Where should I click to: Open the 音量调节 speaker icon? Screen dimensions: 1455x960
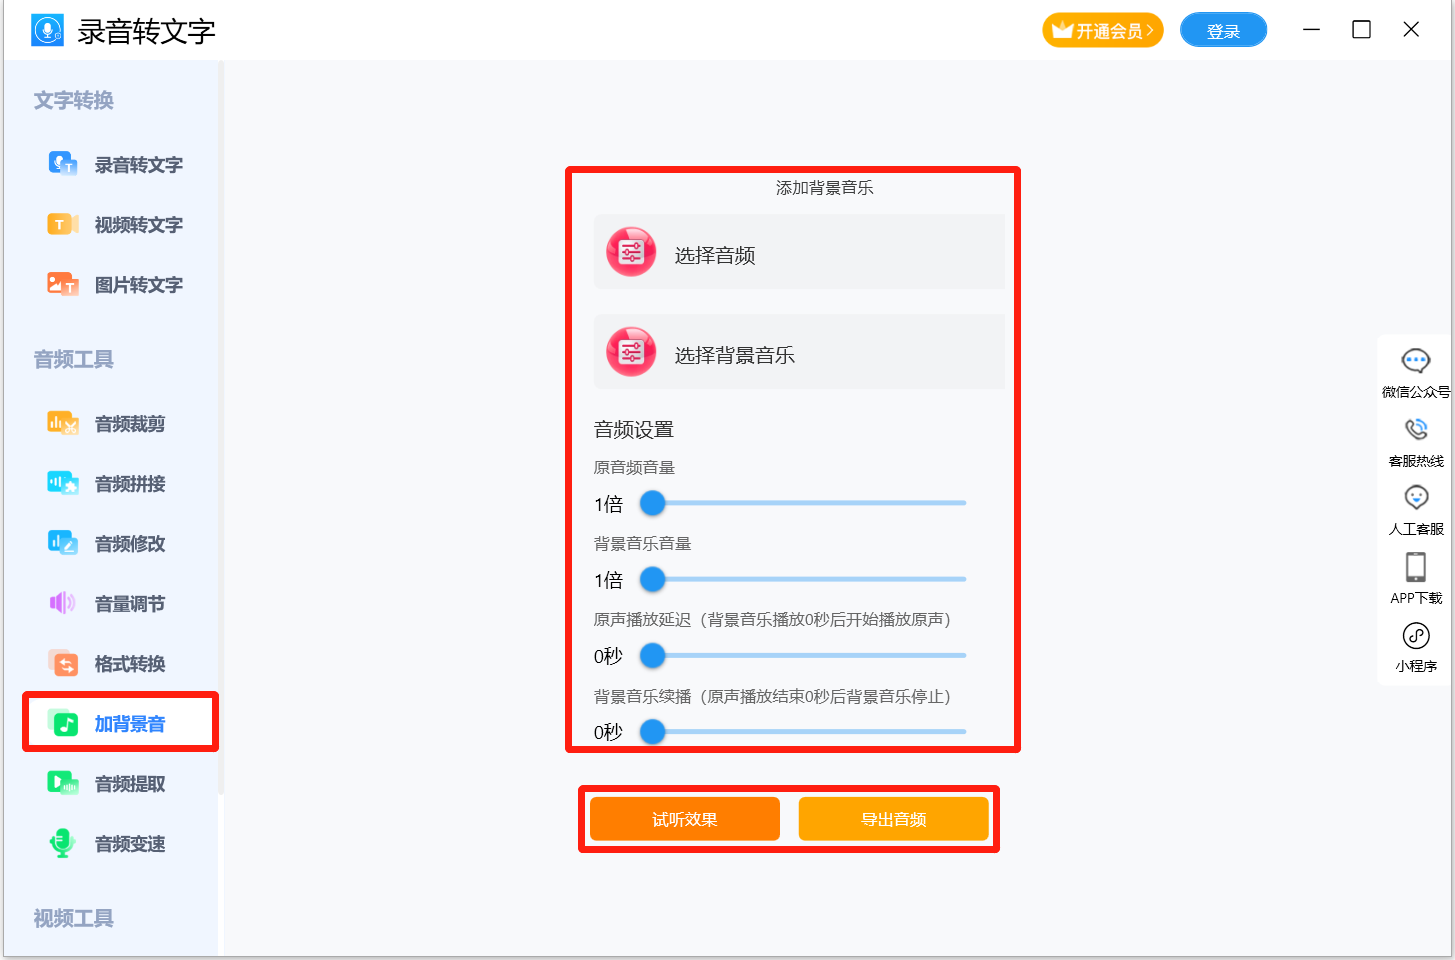click(x=63, y=603)
